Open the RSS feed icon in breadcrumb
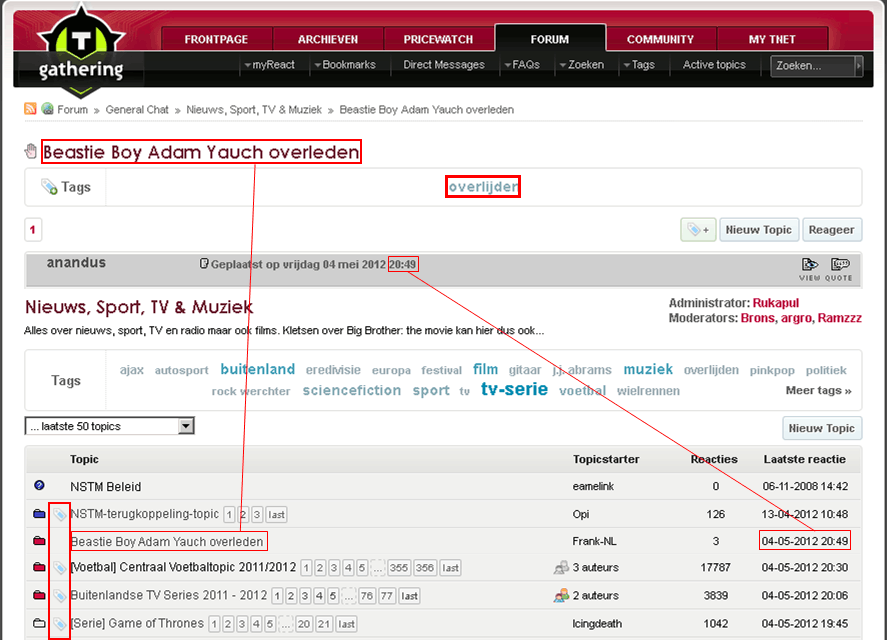Image resolution: width=887 pixels, height=641 pixels. pyautogui.click(x=30, y=109)
